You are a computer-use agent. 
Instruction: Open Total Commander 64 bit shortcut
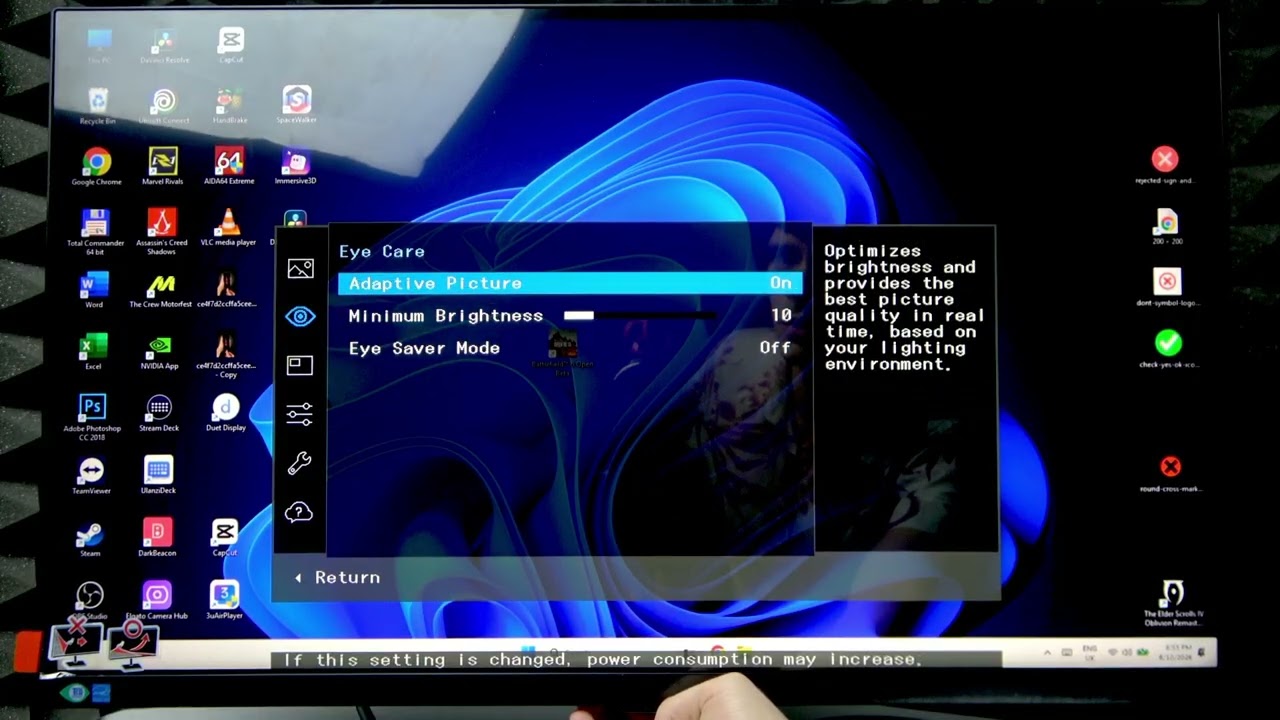click(x=95, y=229)
